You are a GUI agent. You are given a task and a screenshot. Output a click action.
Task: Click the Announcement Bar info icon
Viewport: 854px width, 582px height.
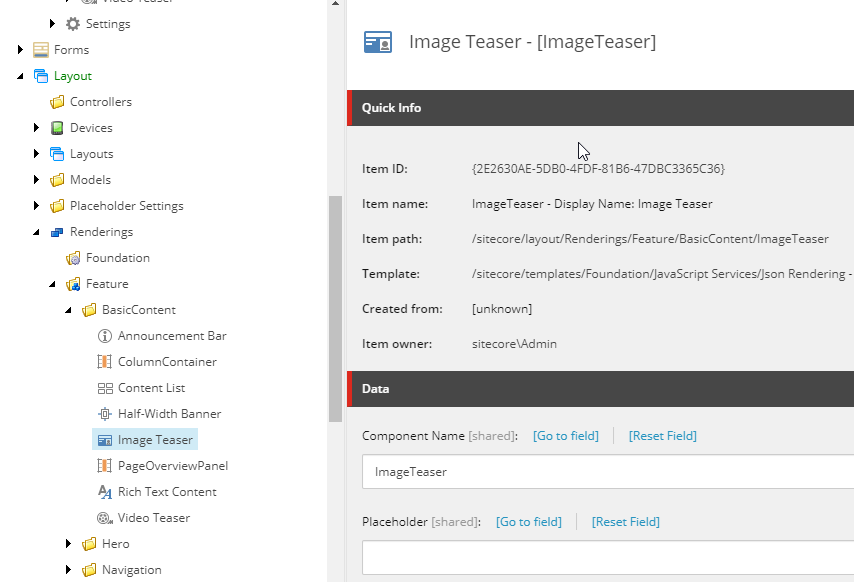(105, 336)
